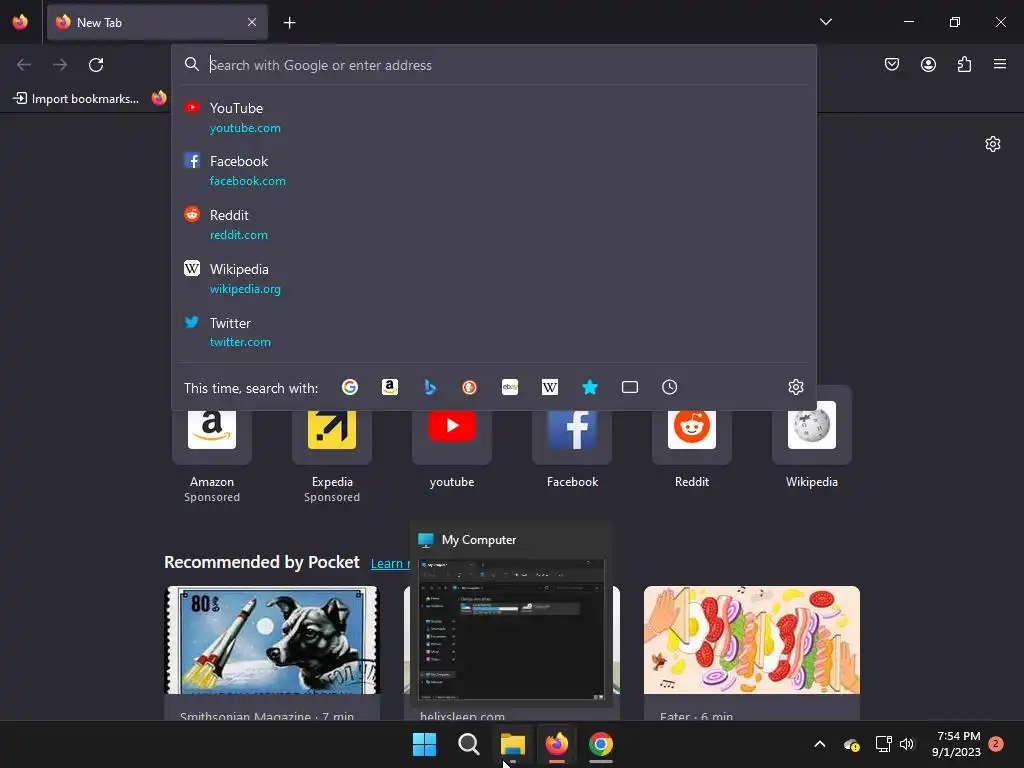
Task: Search with Google one-off engine icon
Action: click(x=350, y=387)
